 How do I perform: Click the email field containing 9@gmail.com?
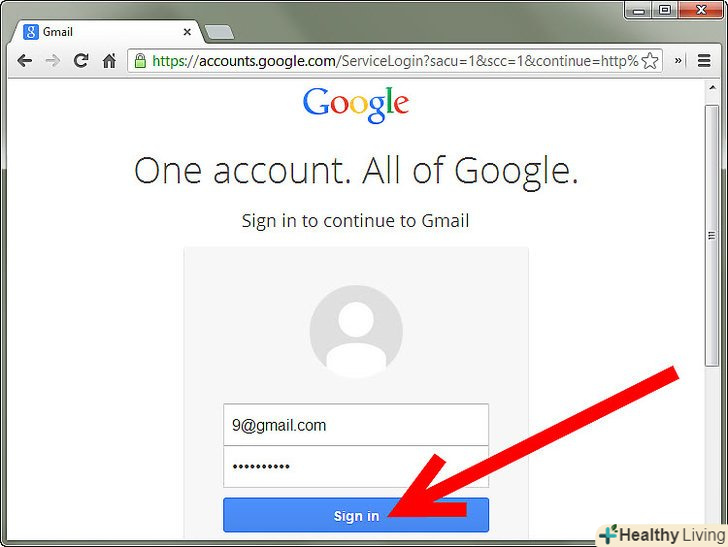coord(356,425)
